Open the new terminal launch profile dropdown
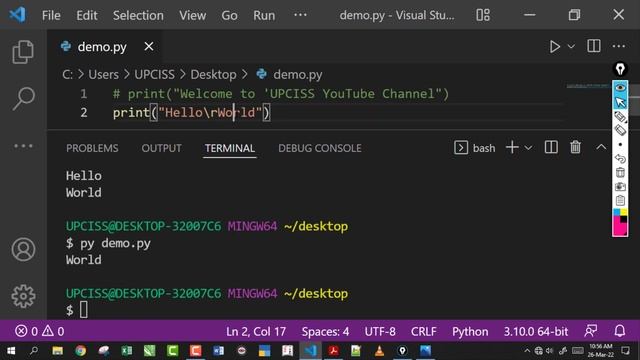640x360 pixels. coord(528,147)
